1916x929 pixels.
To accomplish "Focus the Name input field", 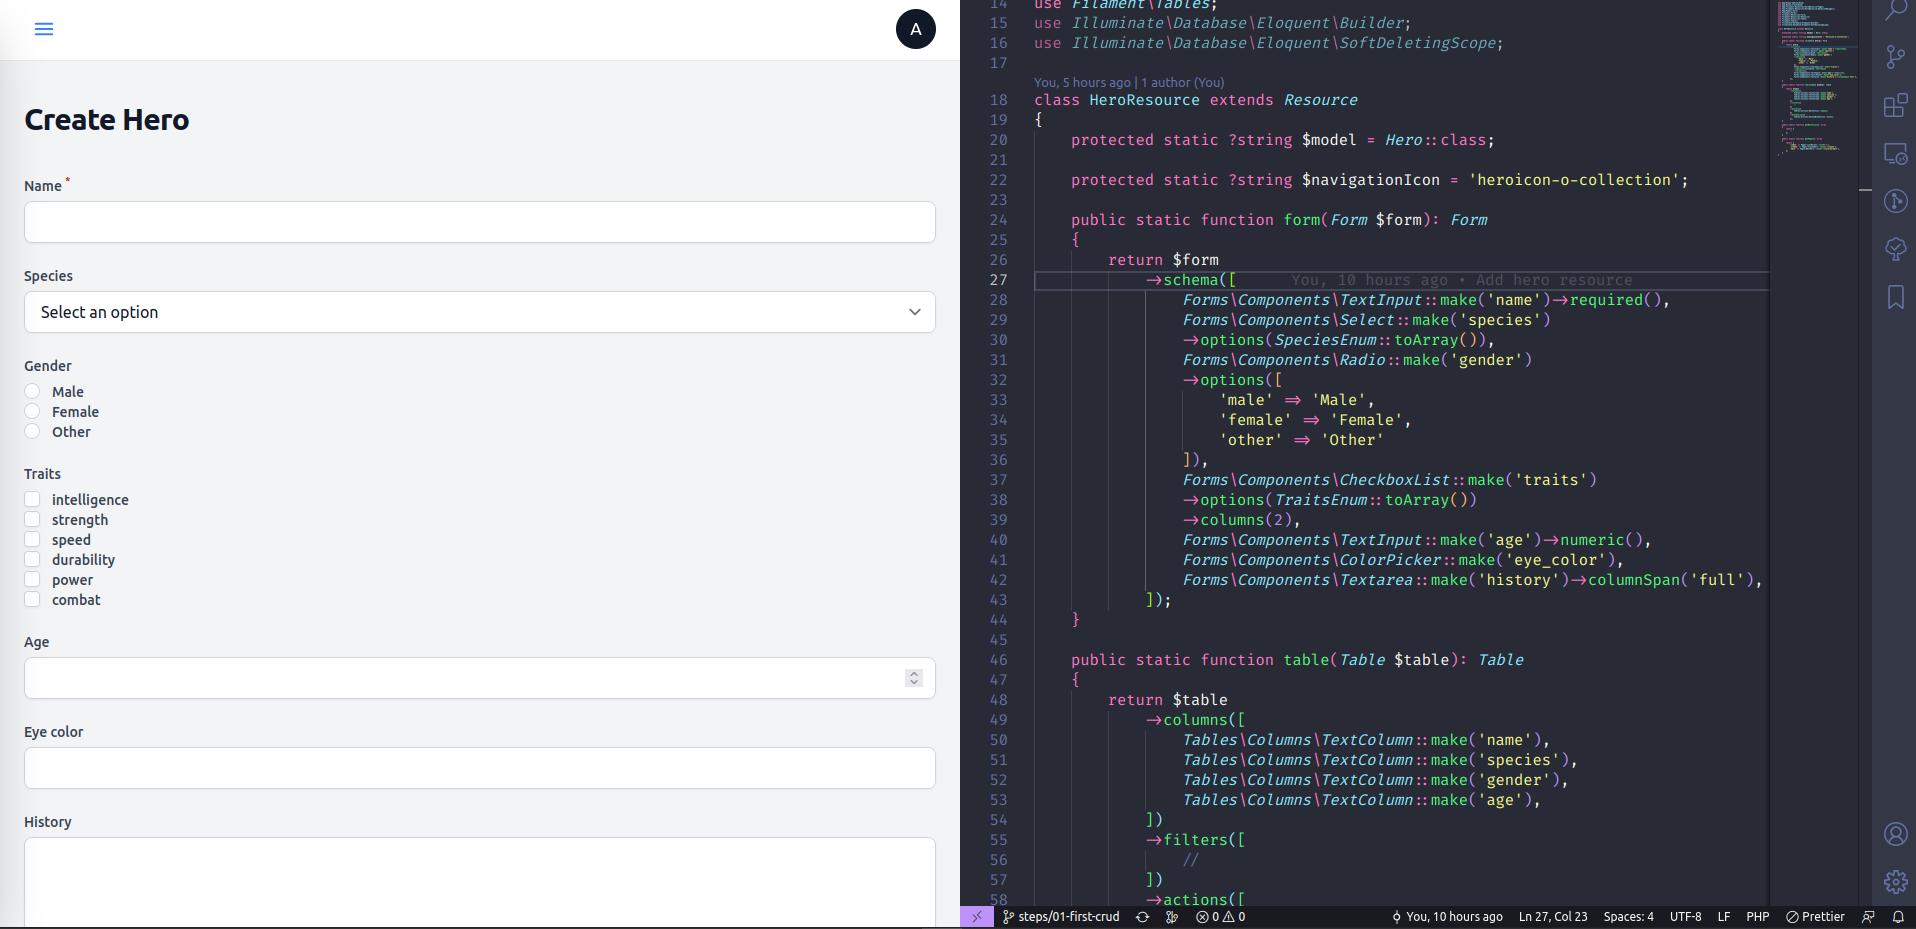I will click(x=480, y=222).
